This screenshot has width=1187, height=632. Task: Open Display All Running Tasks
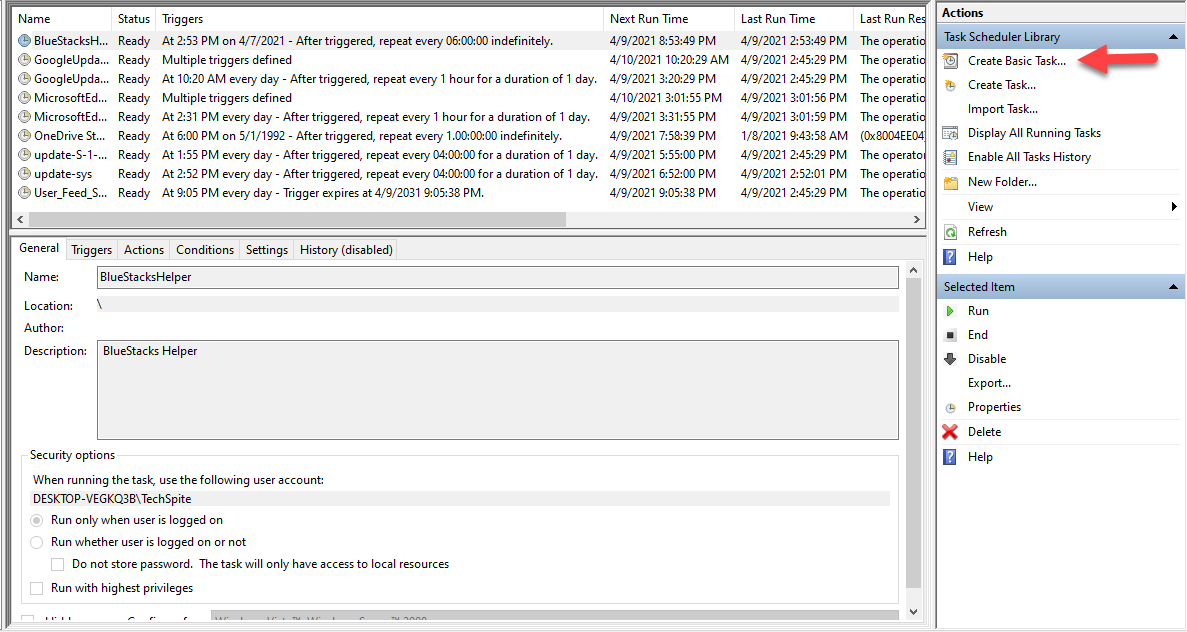1034,133
